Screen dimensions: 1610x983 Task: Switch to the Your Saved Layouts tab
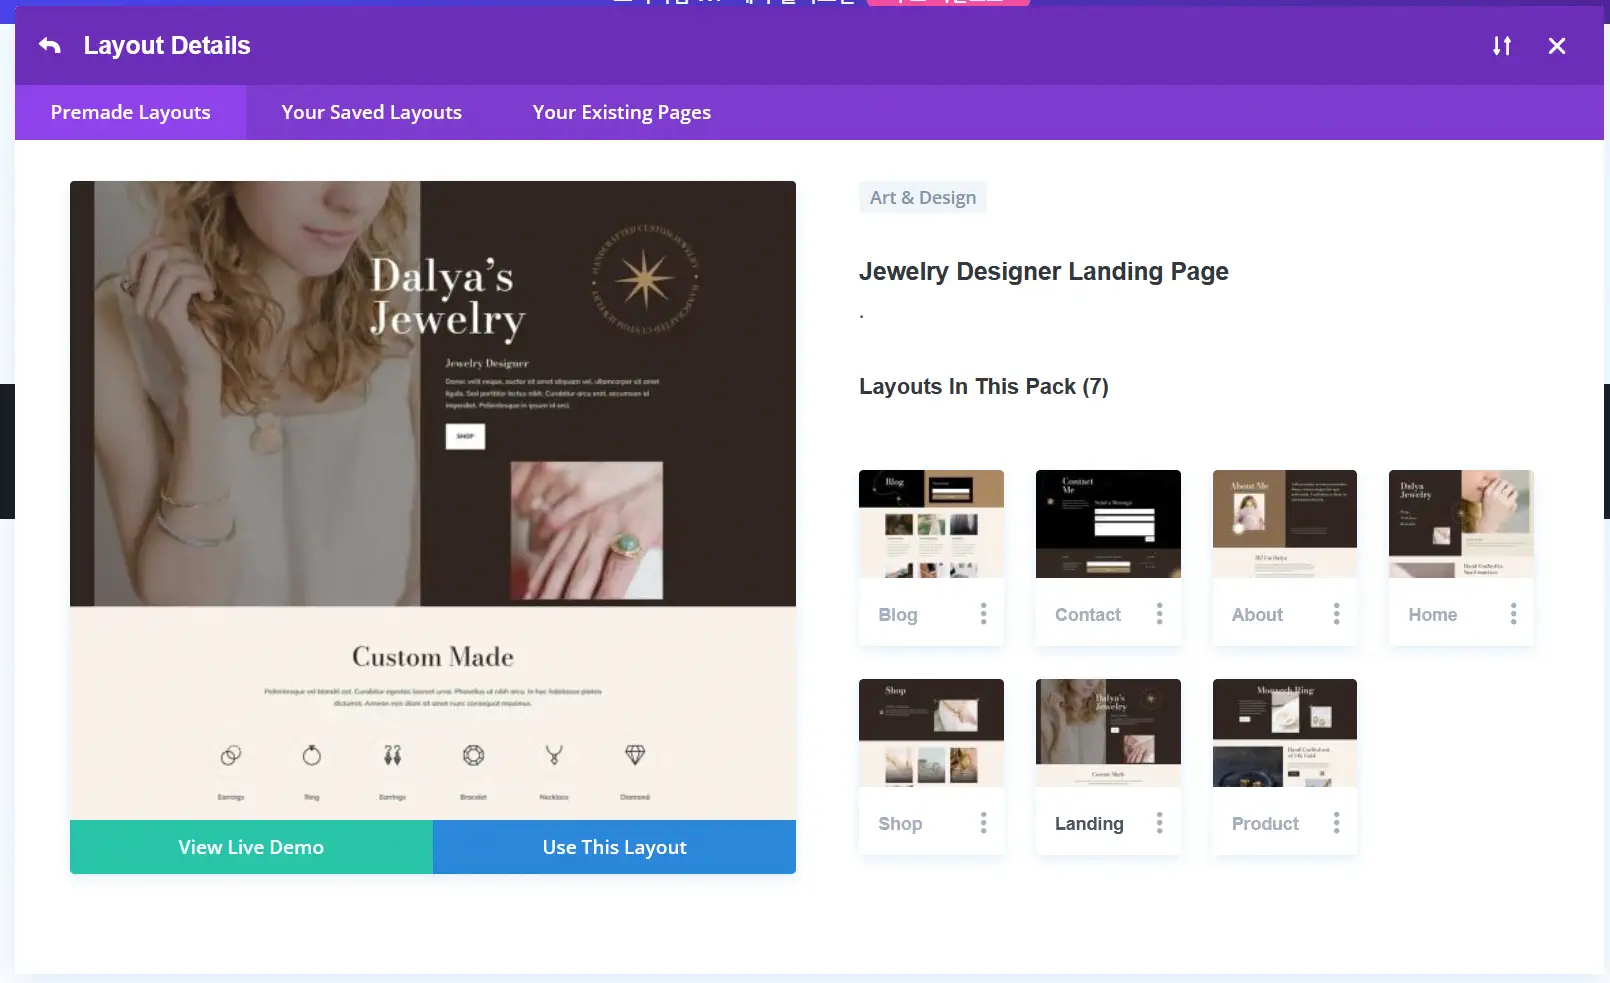pos(371,112)
